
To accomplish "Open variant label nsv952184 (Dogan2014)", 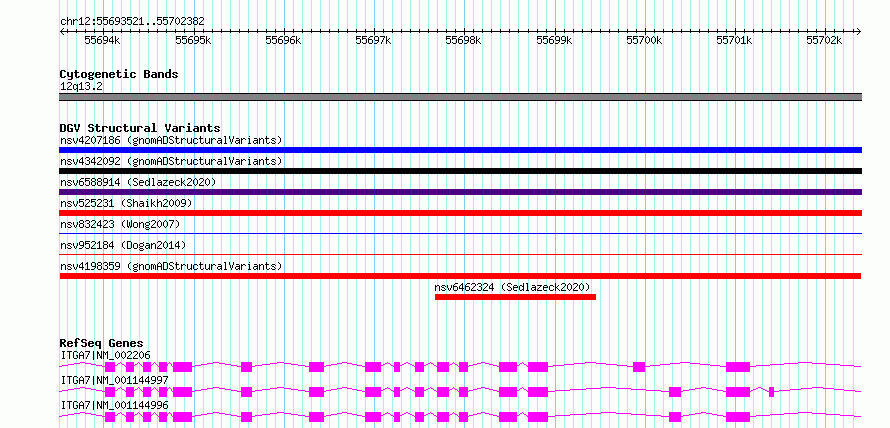I will pyautogui.click(x=123, y=245).
